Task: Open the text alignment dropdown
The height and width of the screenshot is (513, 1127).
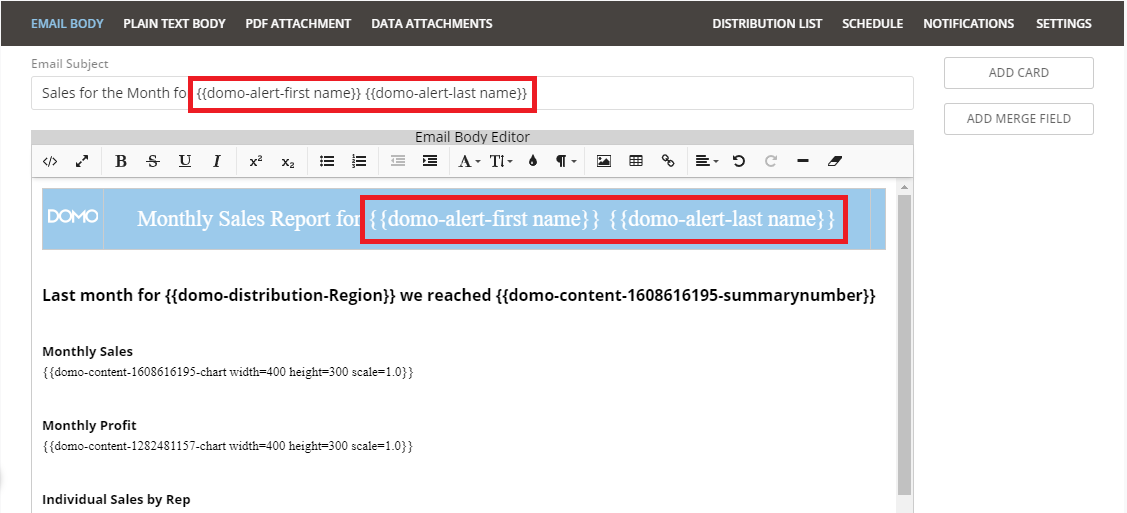Action: (707, 162)
